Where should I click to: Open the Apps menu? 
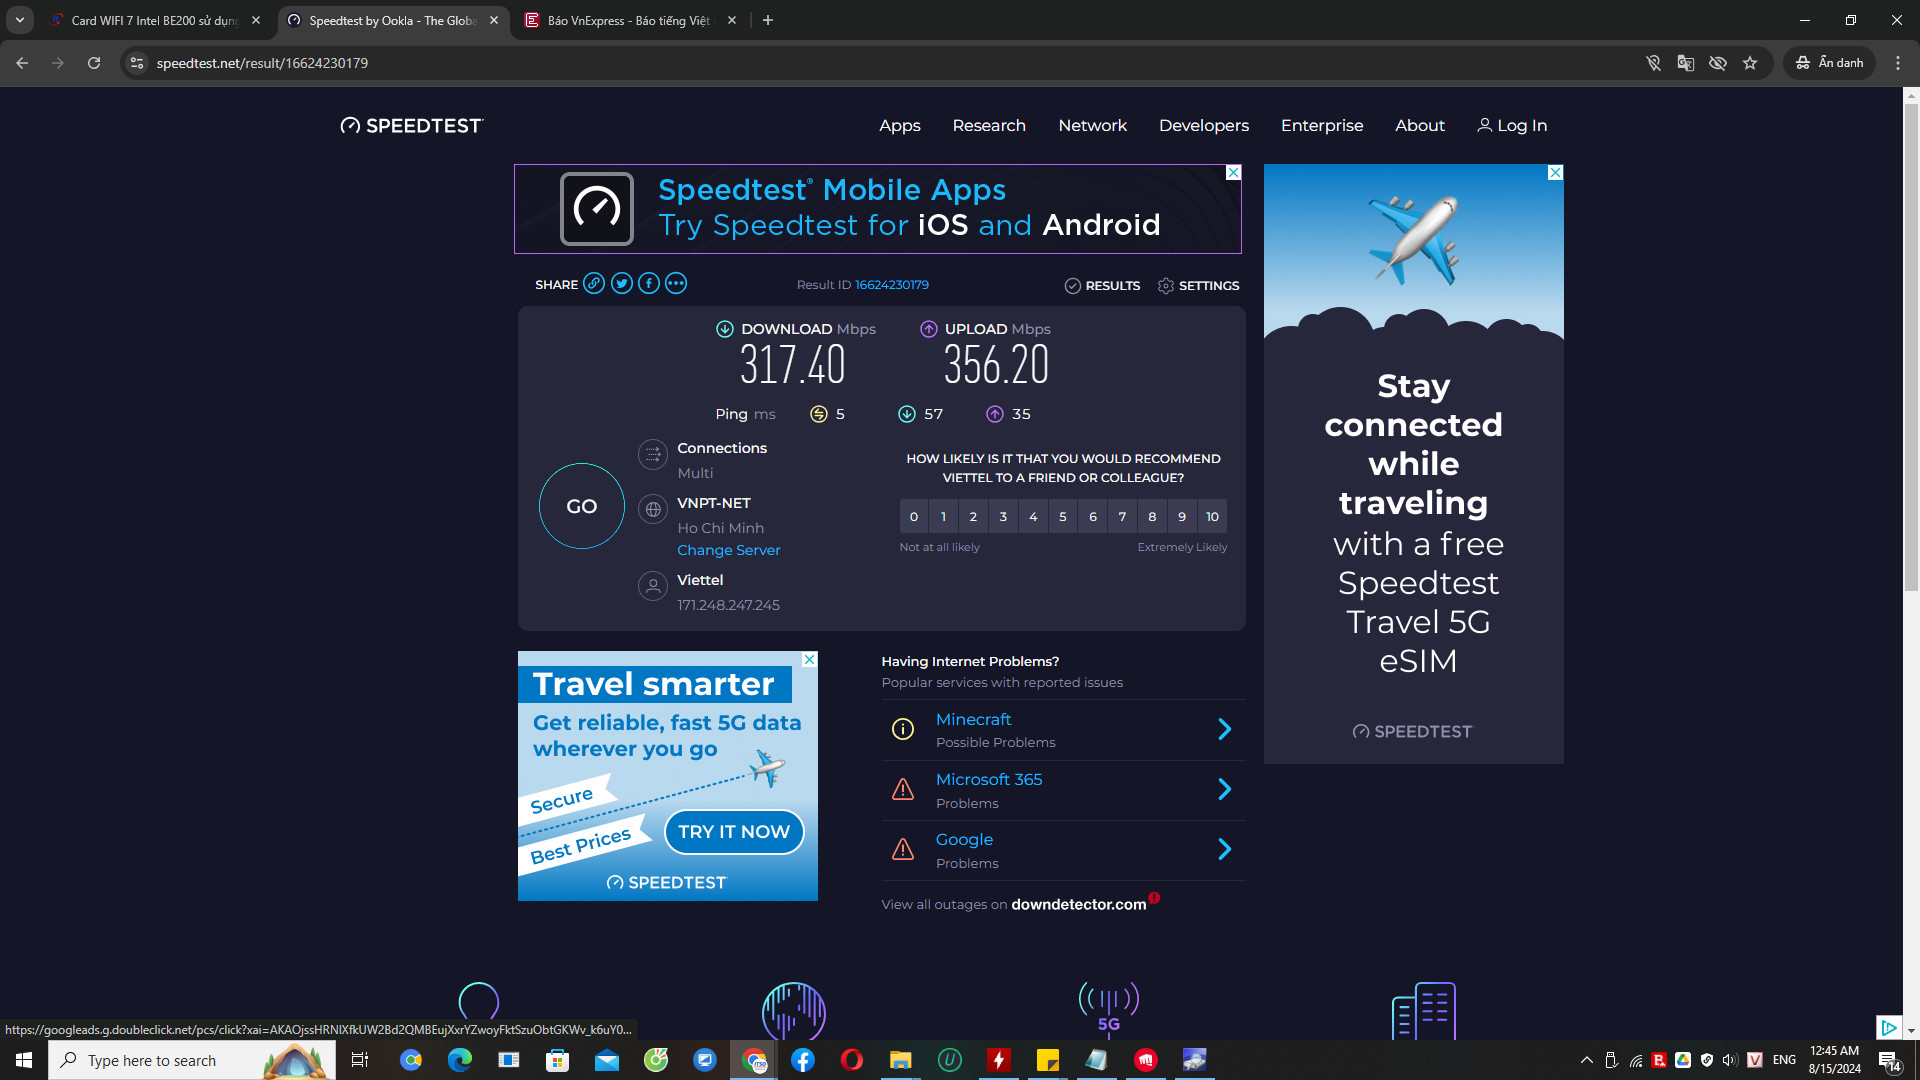900,125
